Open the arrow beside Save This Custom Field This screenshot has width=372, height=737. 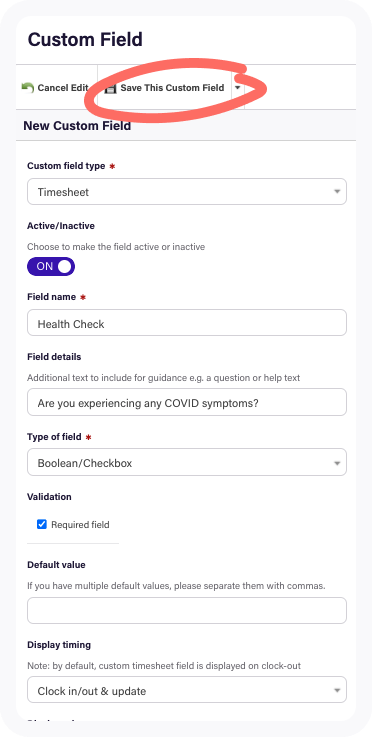[238, 87]
